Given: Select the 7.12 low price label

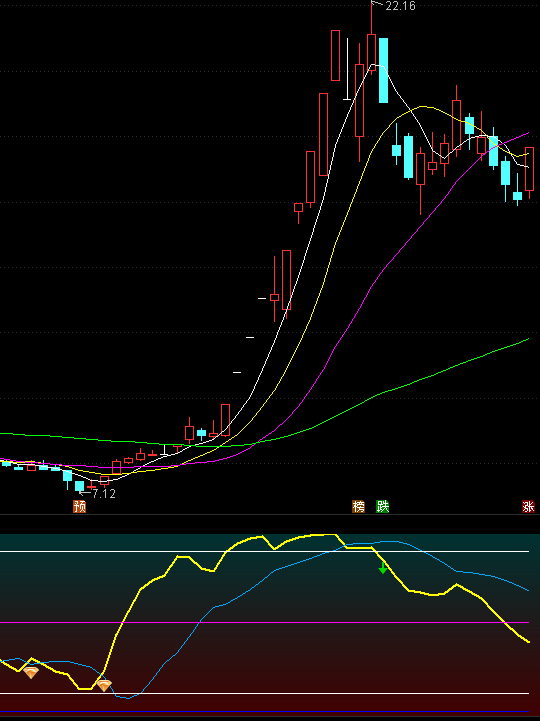Looking at the screenshot, I should click(104, 494).
